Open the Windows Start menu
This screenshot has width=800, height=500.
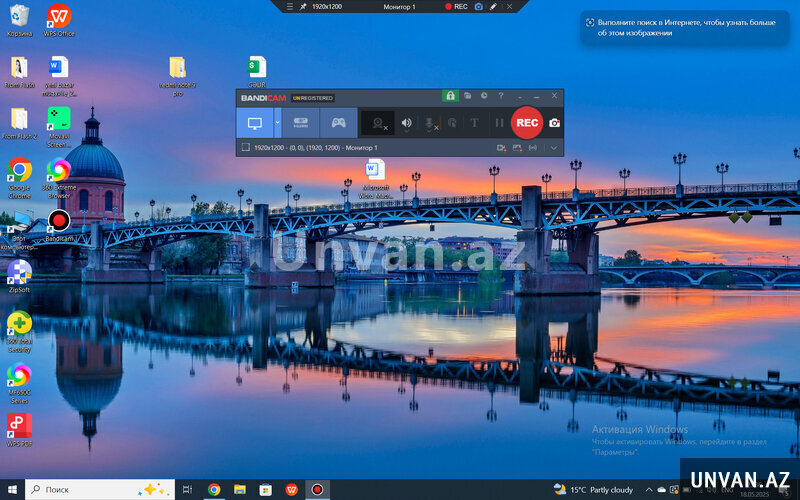[12, 489]
